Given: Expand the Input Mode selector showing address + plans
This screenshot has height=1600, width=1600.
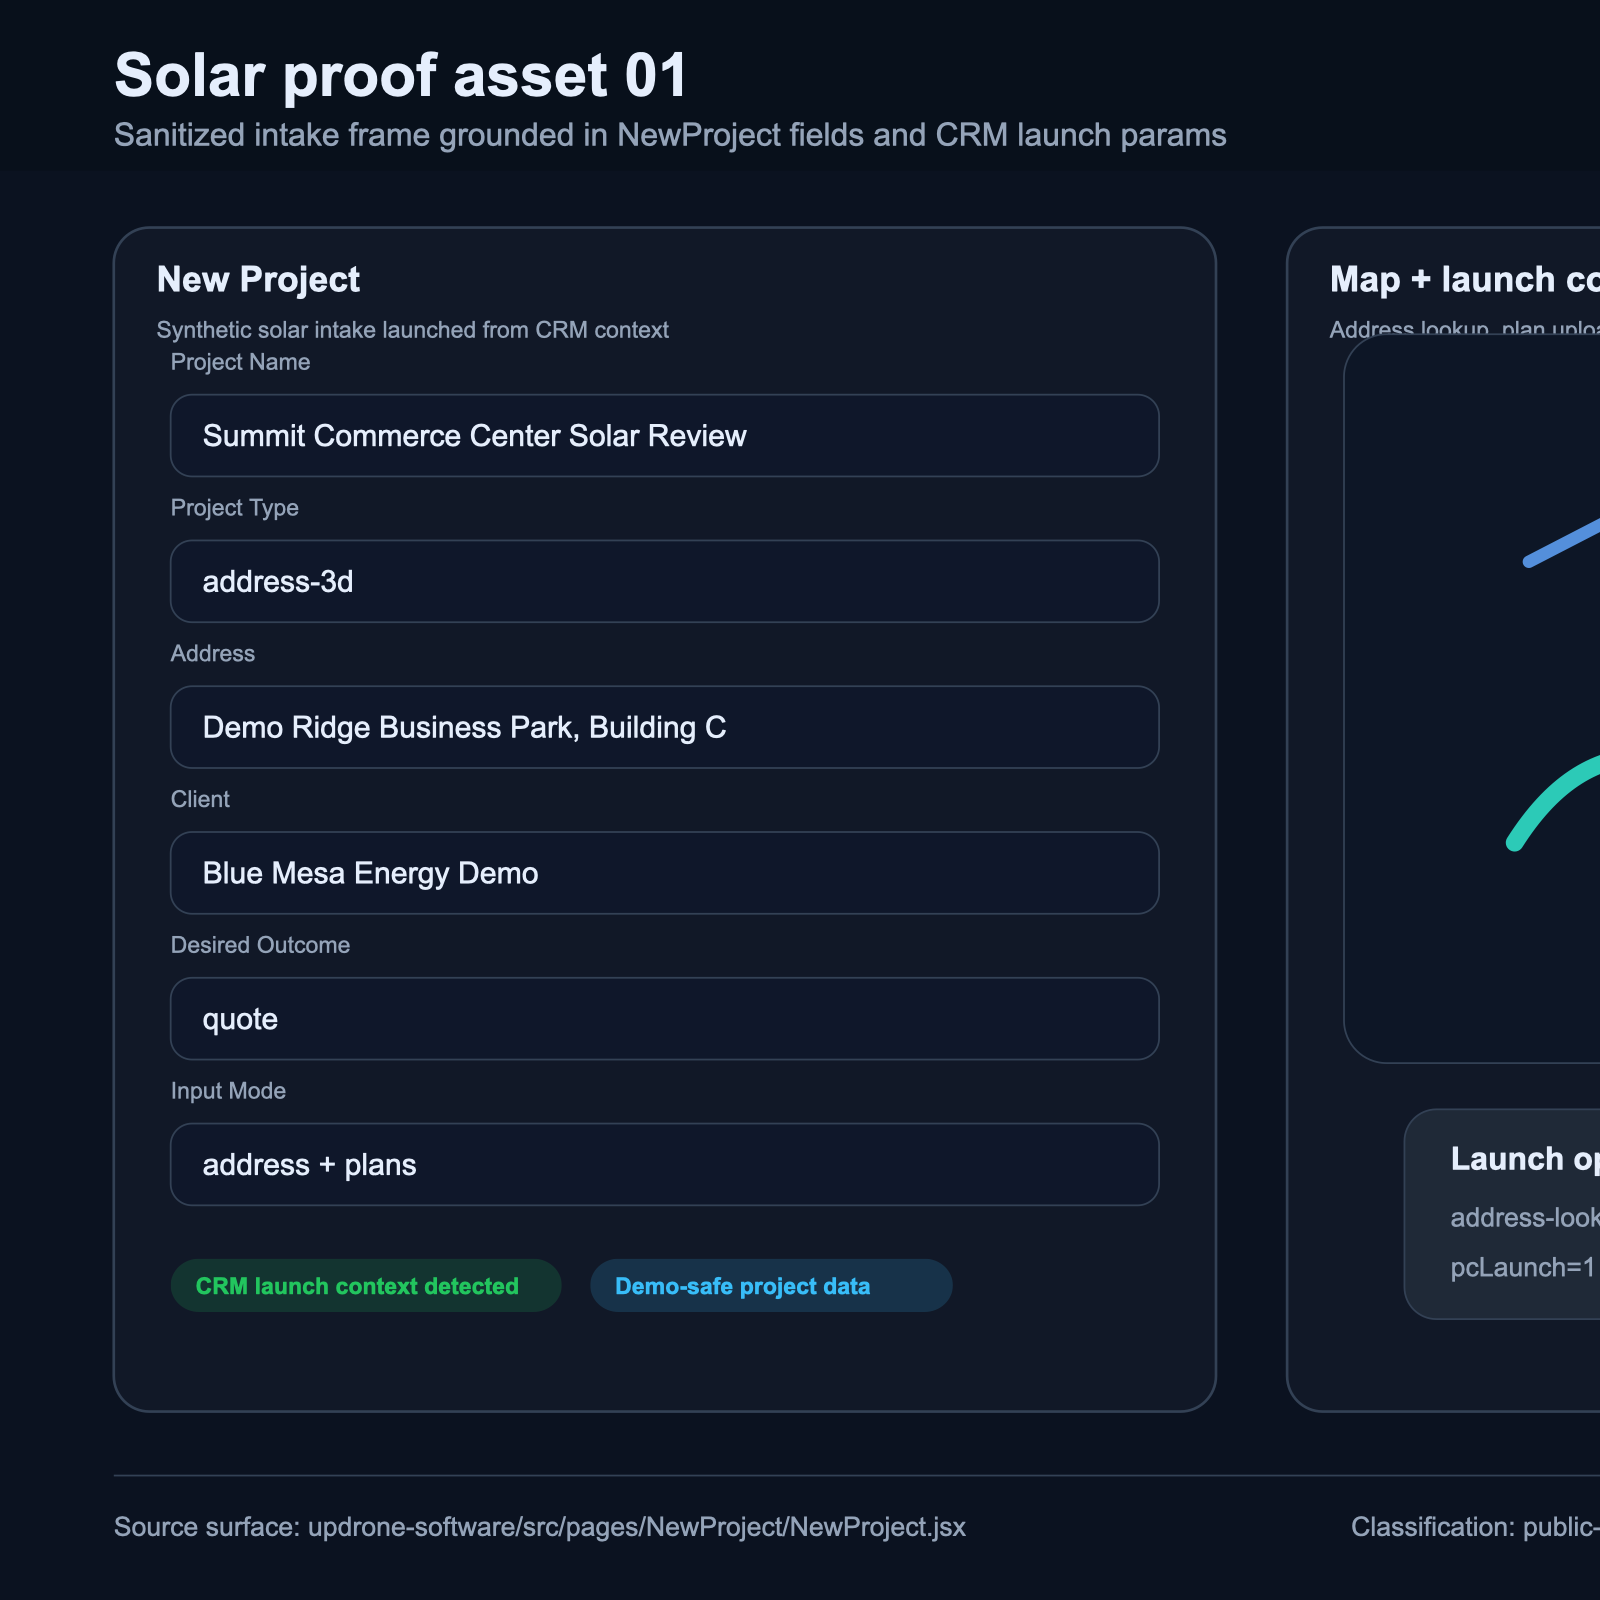Looking at the screenshot, I should 663,1164.
